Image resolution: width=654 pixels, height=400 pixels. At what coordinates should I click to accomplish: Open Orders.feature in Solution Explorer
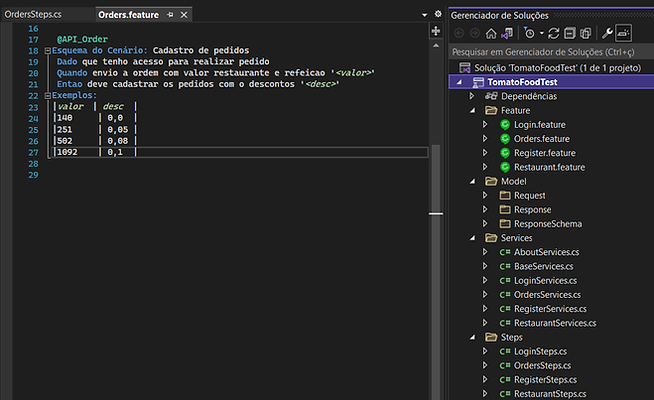(x=541, y=139)
